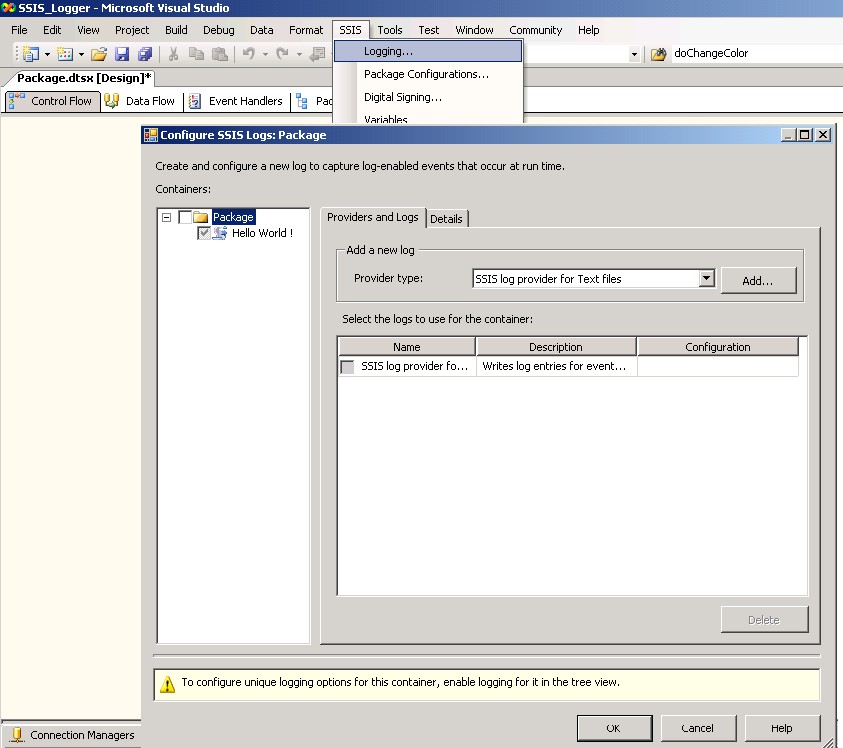
Task: Collapse the Package tree node
Action: (x=167, y=218)
